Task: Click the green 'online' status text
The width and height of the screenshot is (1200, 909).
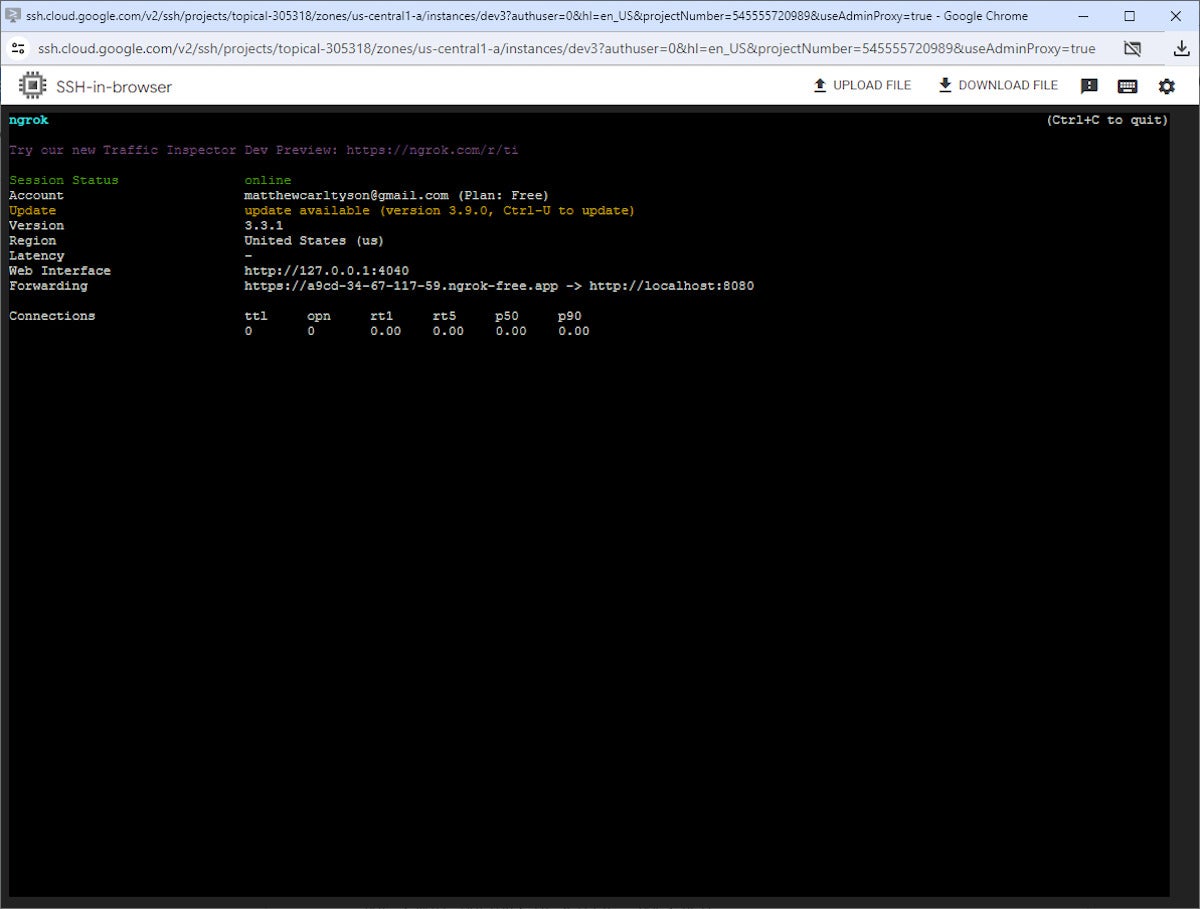Action: point(268,180)
